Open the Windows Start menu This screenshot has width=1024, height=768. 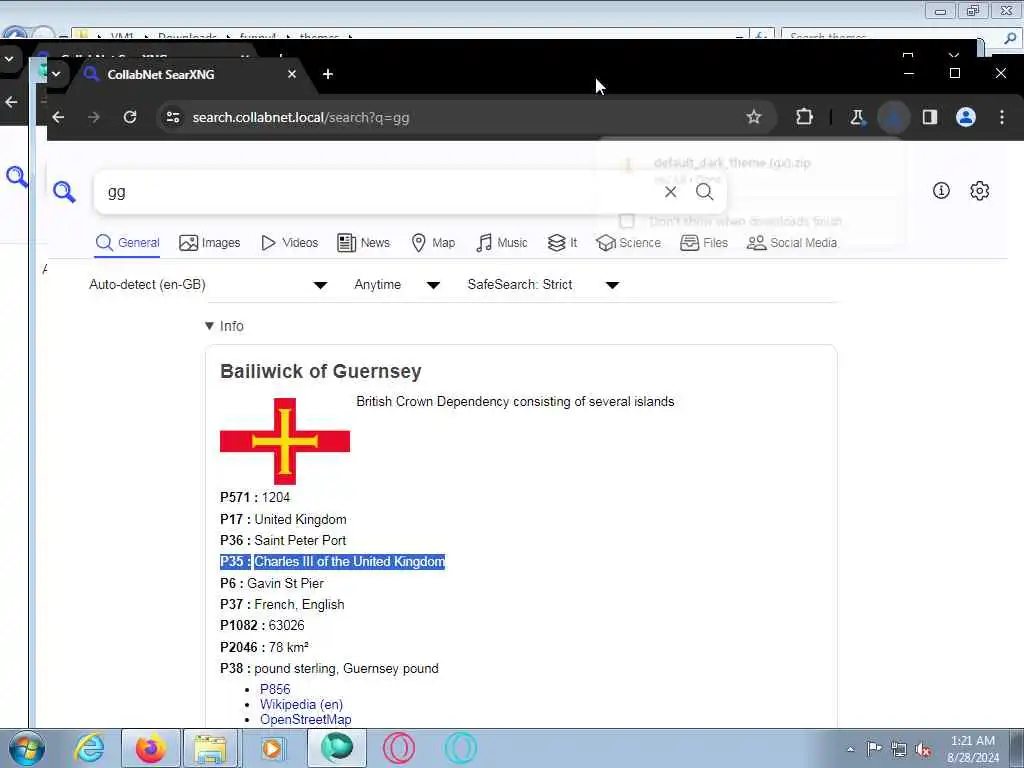coord(27,748)
